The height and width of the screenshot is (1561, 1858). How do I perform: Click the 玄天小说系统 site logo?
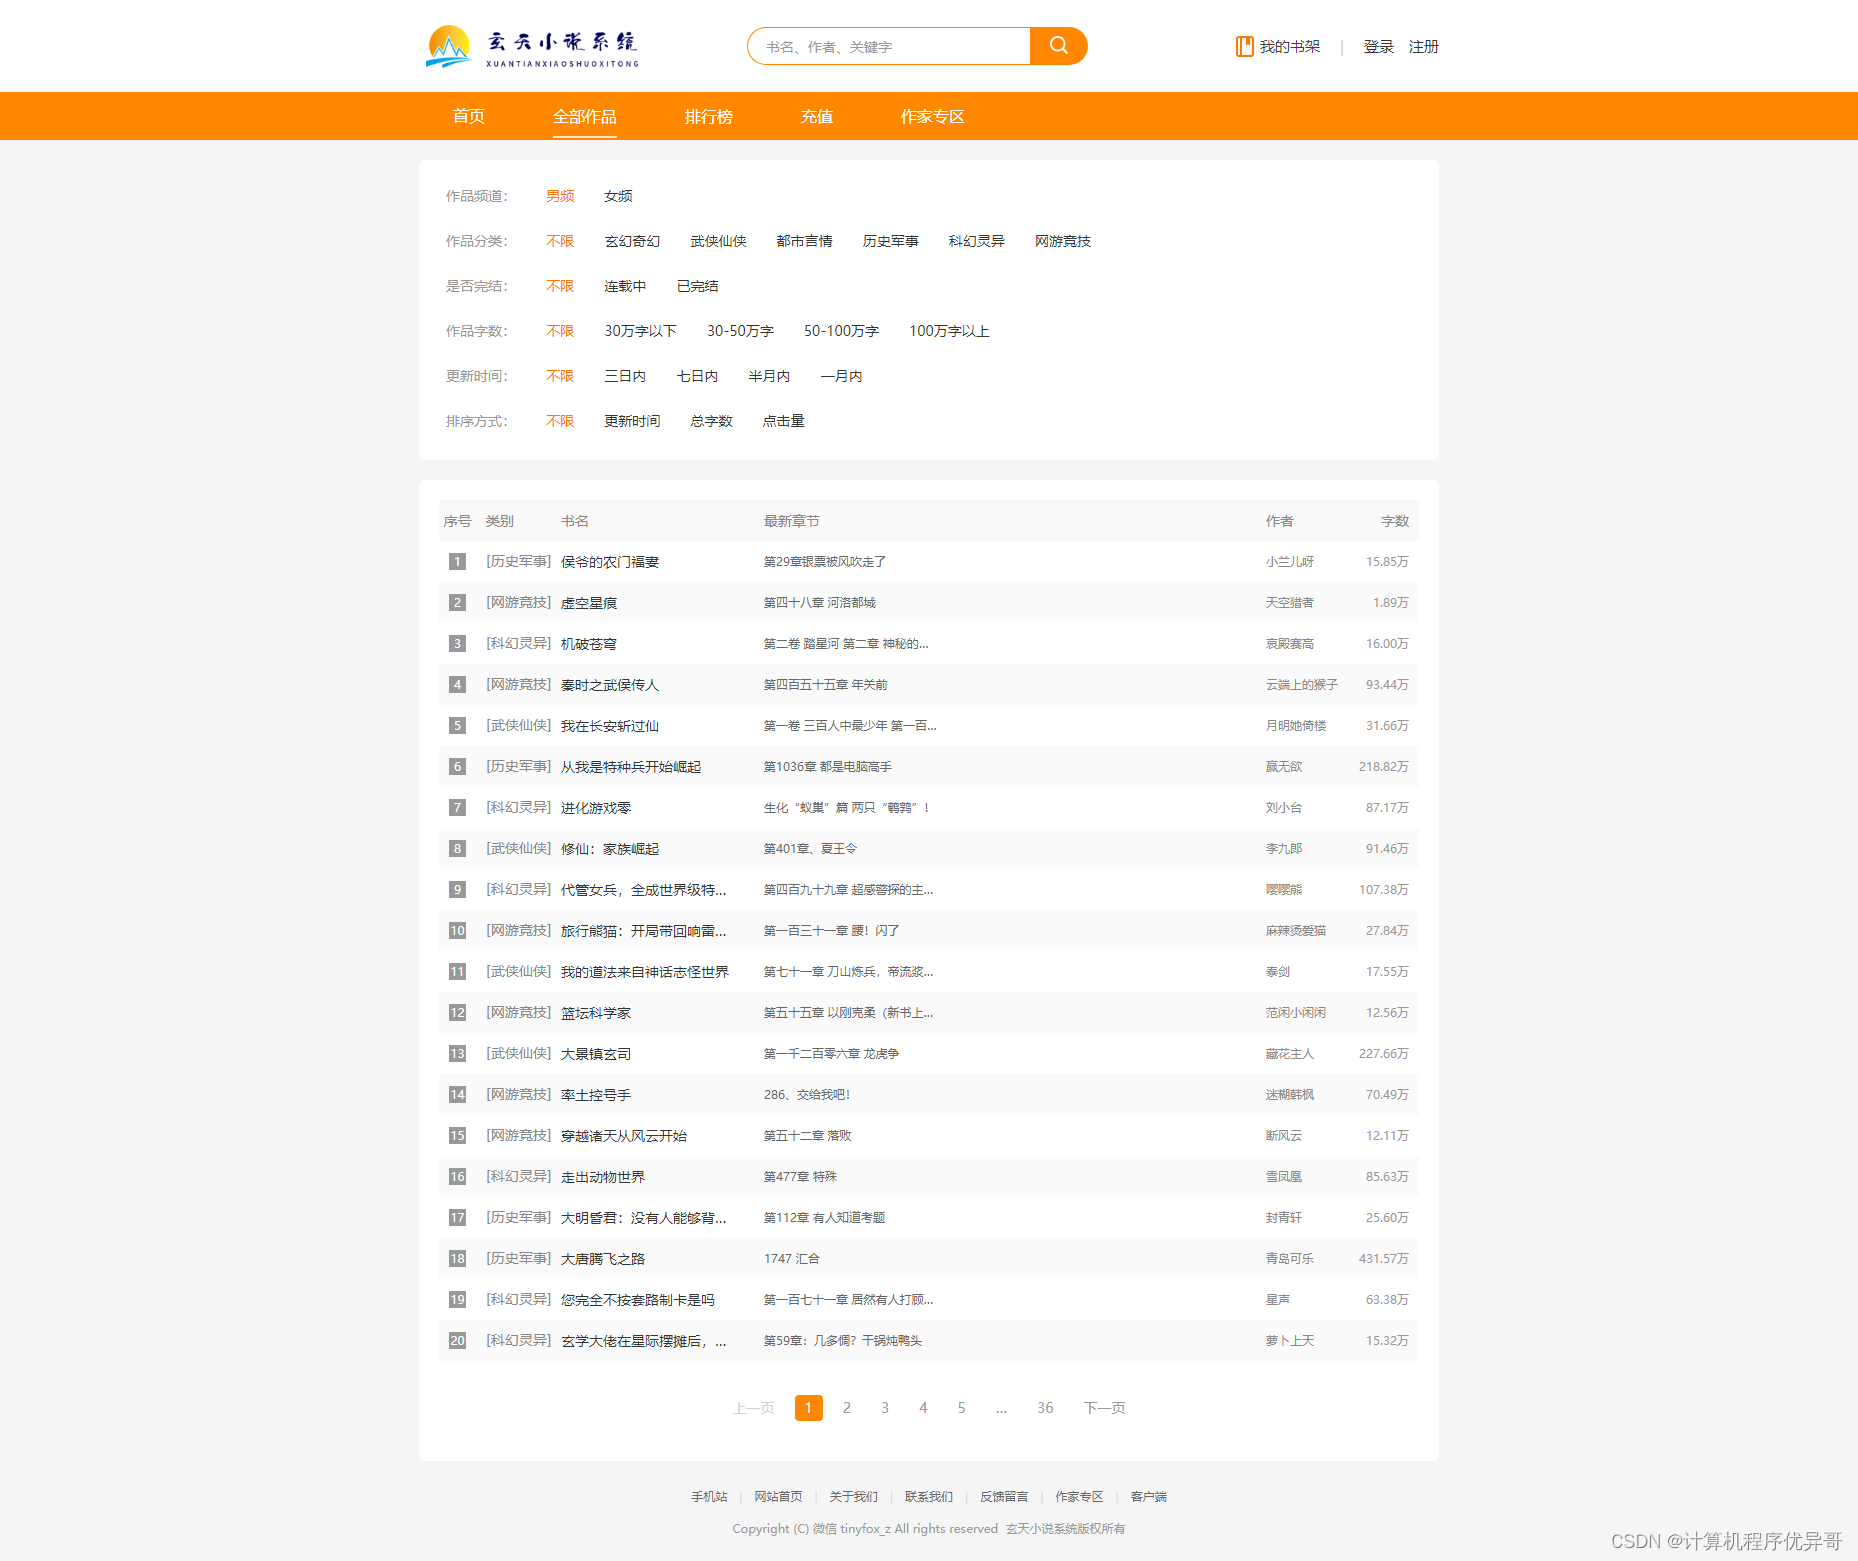532,47
